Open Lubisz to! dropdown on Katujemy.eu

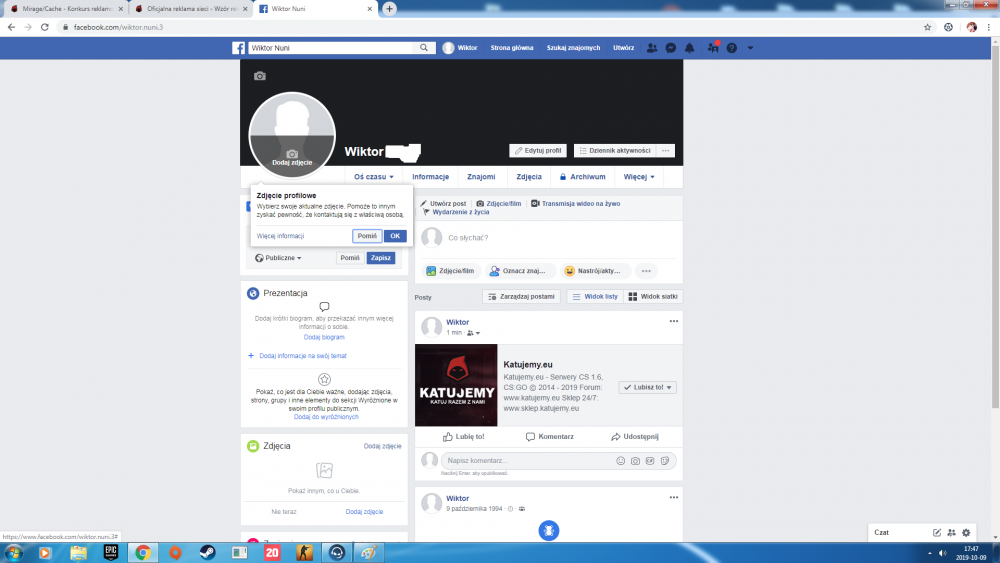pyautogui.click(x=647, y=387)
